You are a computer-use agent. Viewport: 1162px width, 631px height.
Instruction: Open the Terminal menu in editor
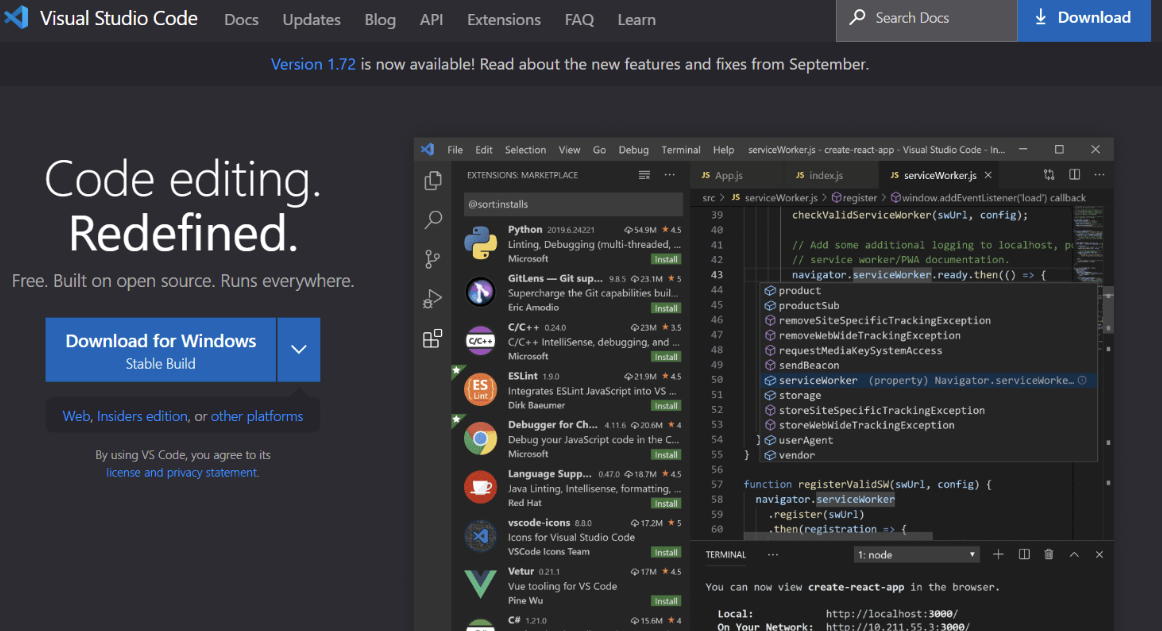point(681,150)
